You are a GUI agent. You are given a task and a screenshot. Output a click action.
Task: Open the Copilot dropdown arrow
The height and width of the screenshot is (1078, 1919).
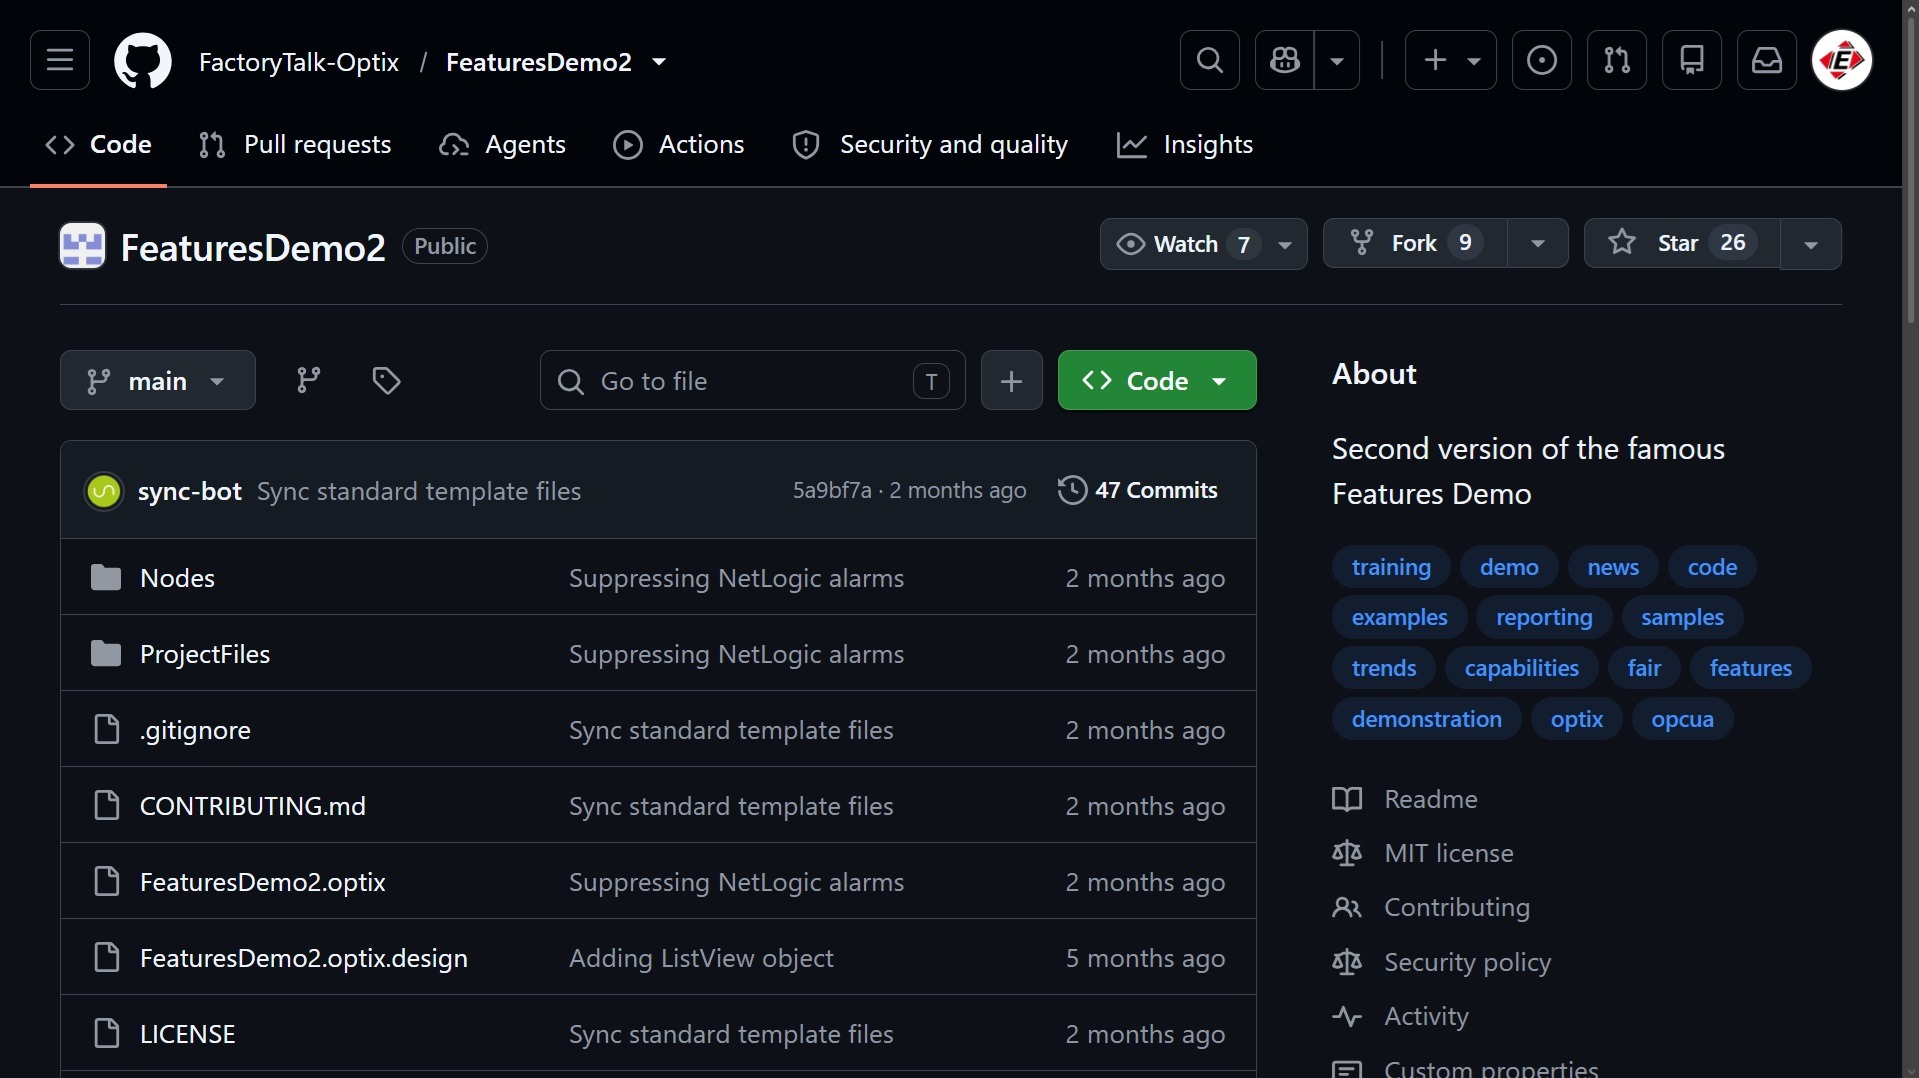1337,61
